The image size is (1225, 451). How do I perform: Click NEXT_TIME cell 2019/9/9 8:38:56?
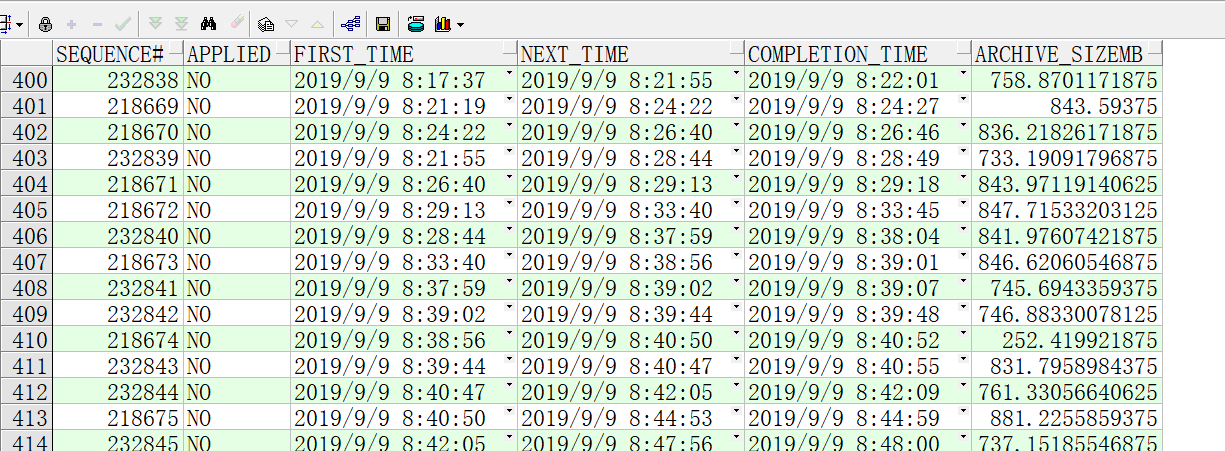(631, 262)
